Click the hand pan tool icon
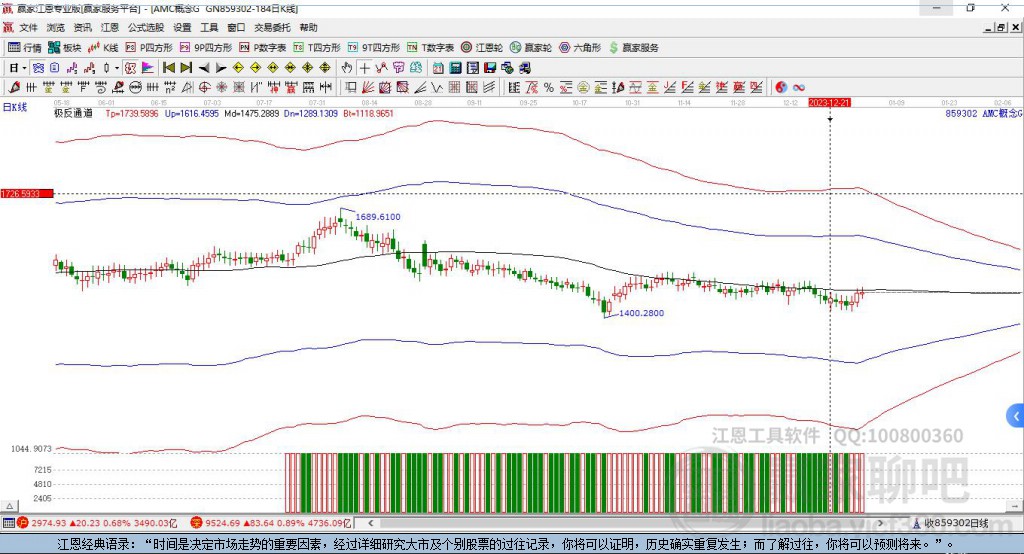Viewport: 1024px width, 554px height. pyautogui.click(x=347, y=68)
